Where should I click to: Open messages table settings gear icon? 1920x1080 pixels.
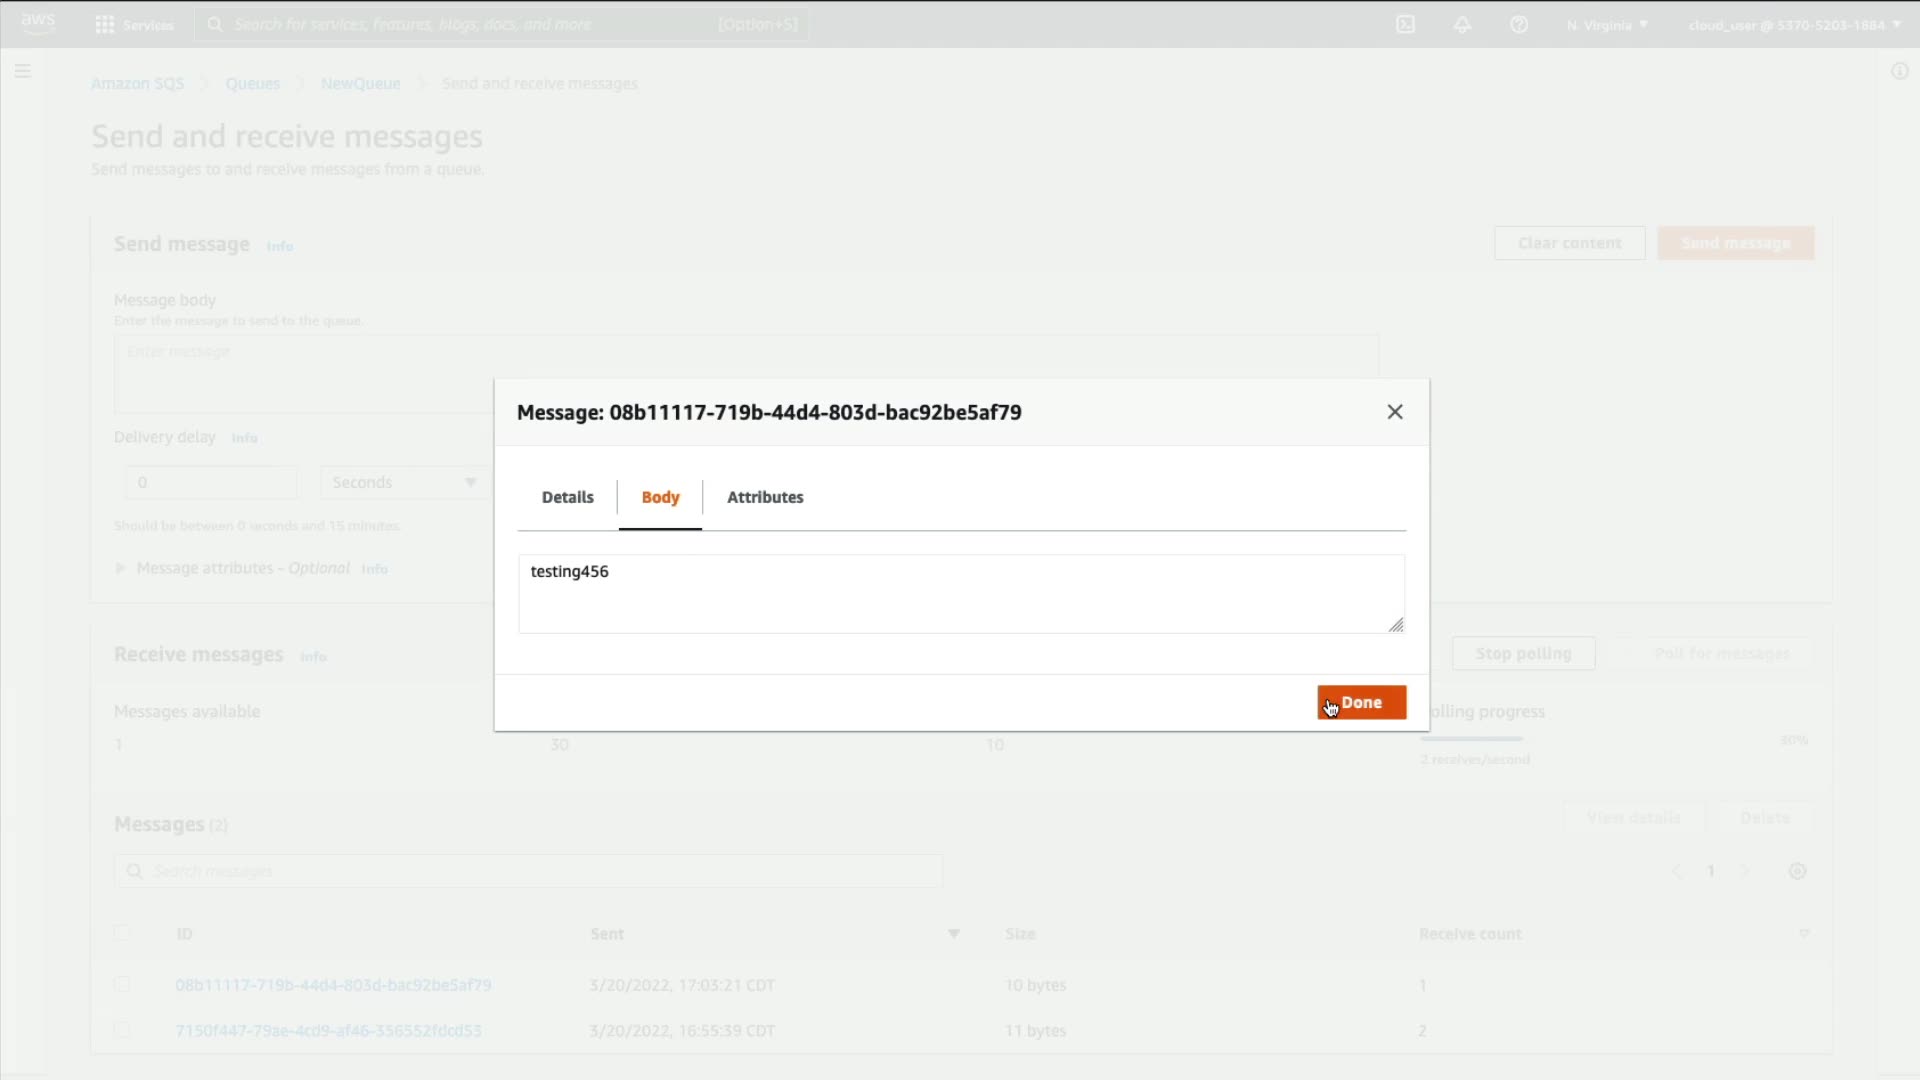tap(1797, 871)
